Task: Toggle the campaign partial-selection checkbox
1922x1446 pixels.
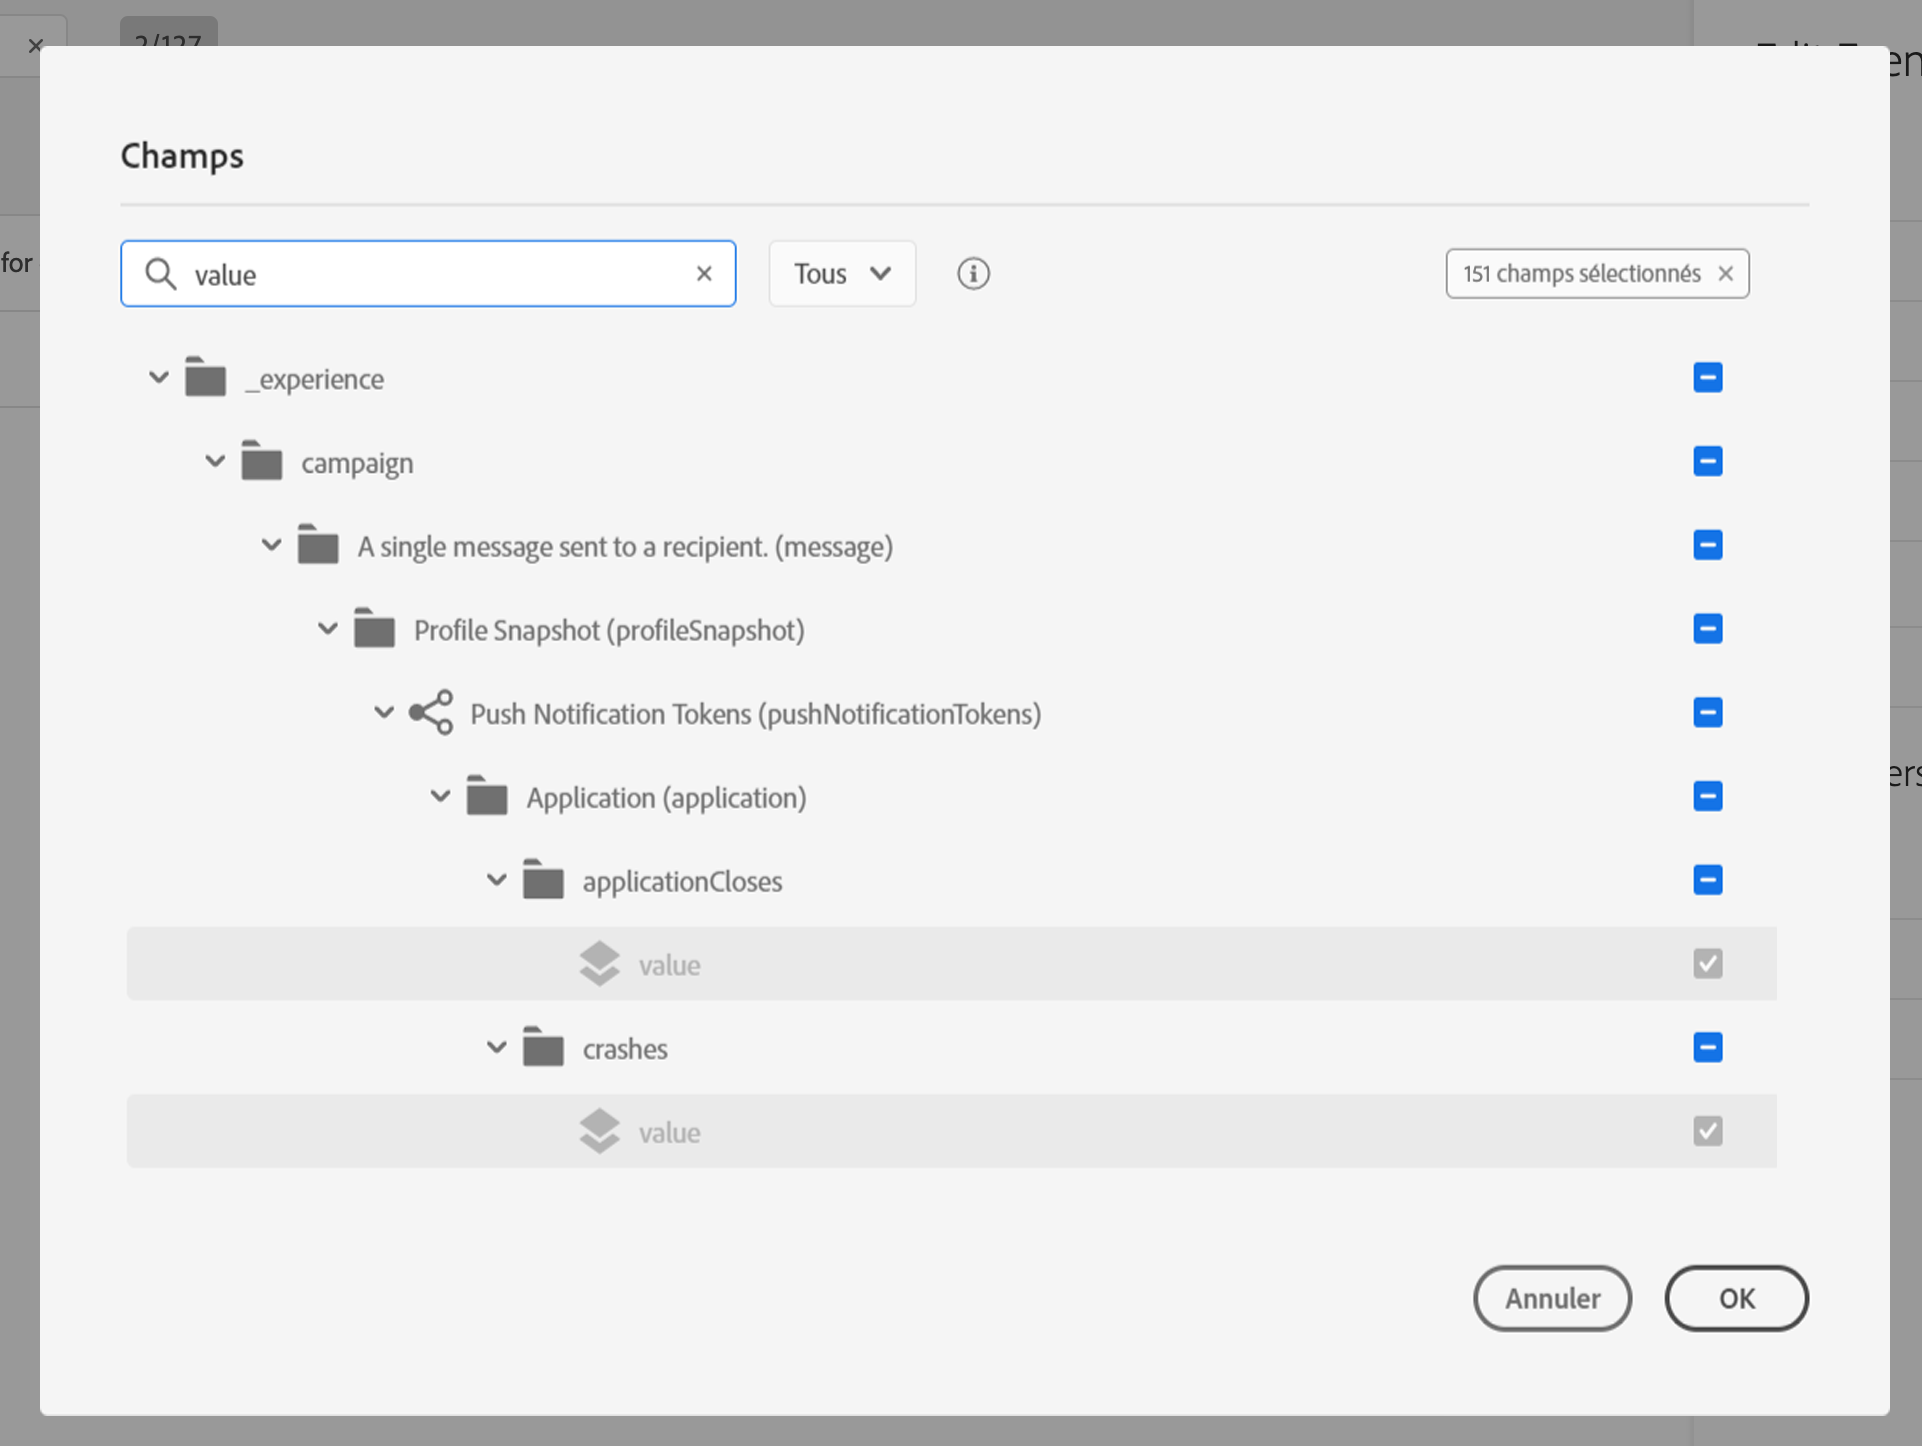Action: click(1707, 462)
